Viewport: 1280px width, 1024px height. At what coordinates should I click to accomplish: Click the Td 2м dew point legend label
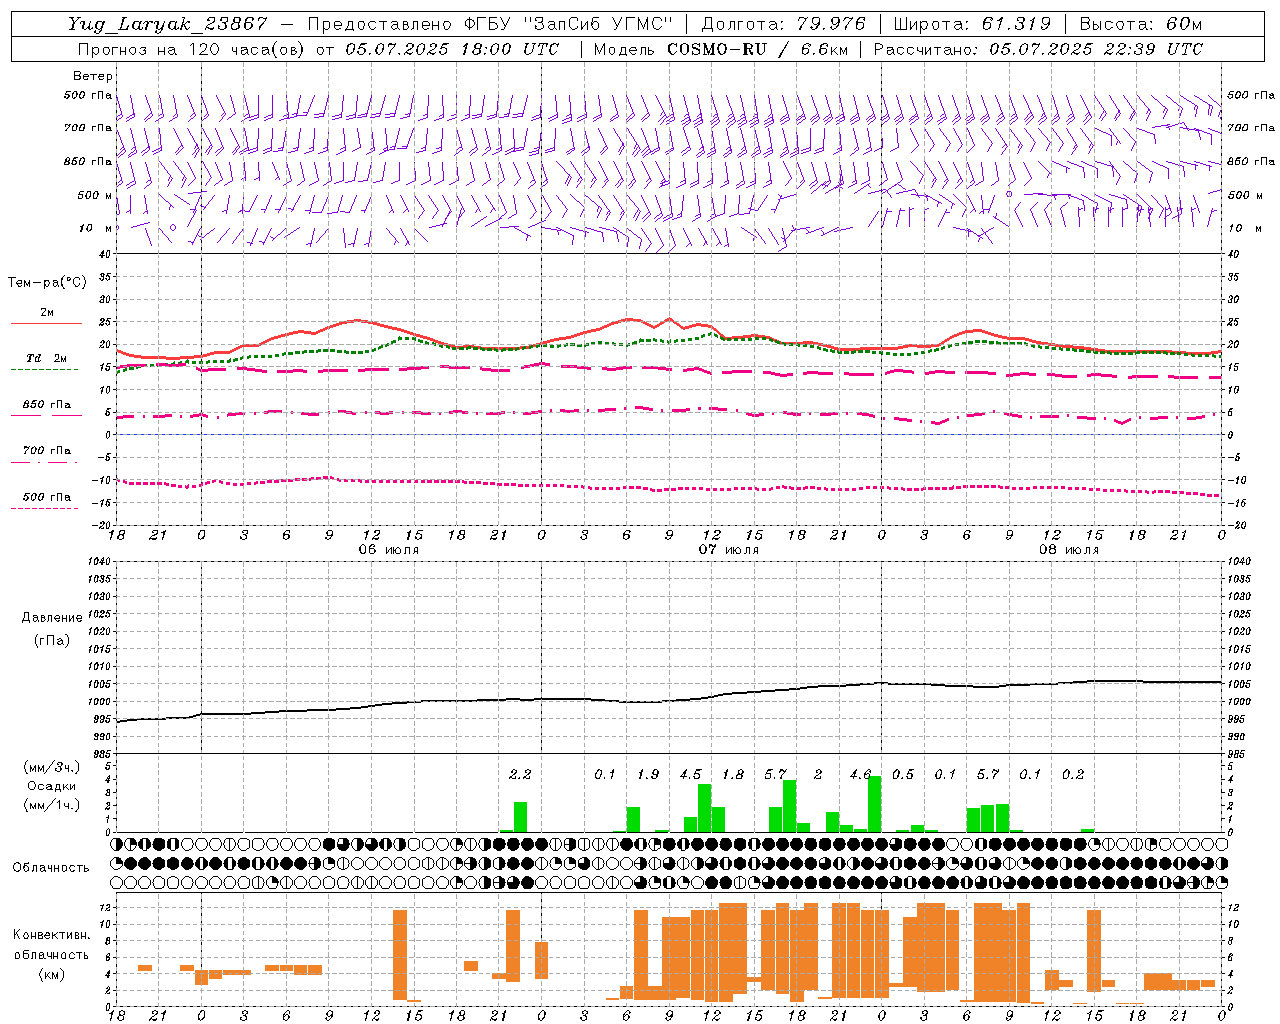click(x=47, y=357)
